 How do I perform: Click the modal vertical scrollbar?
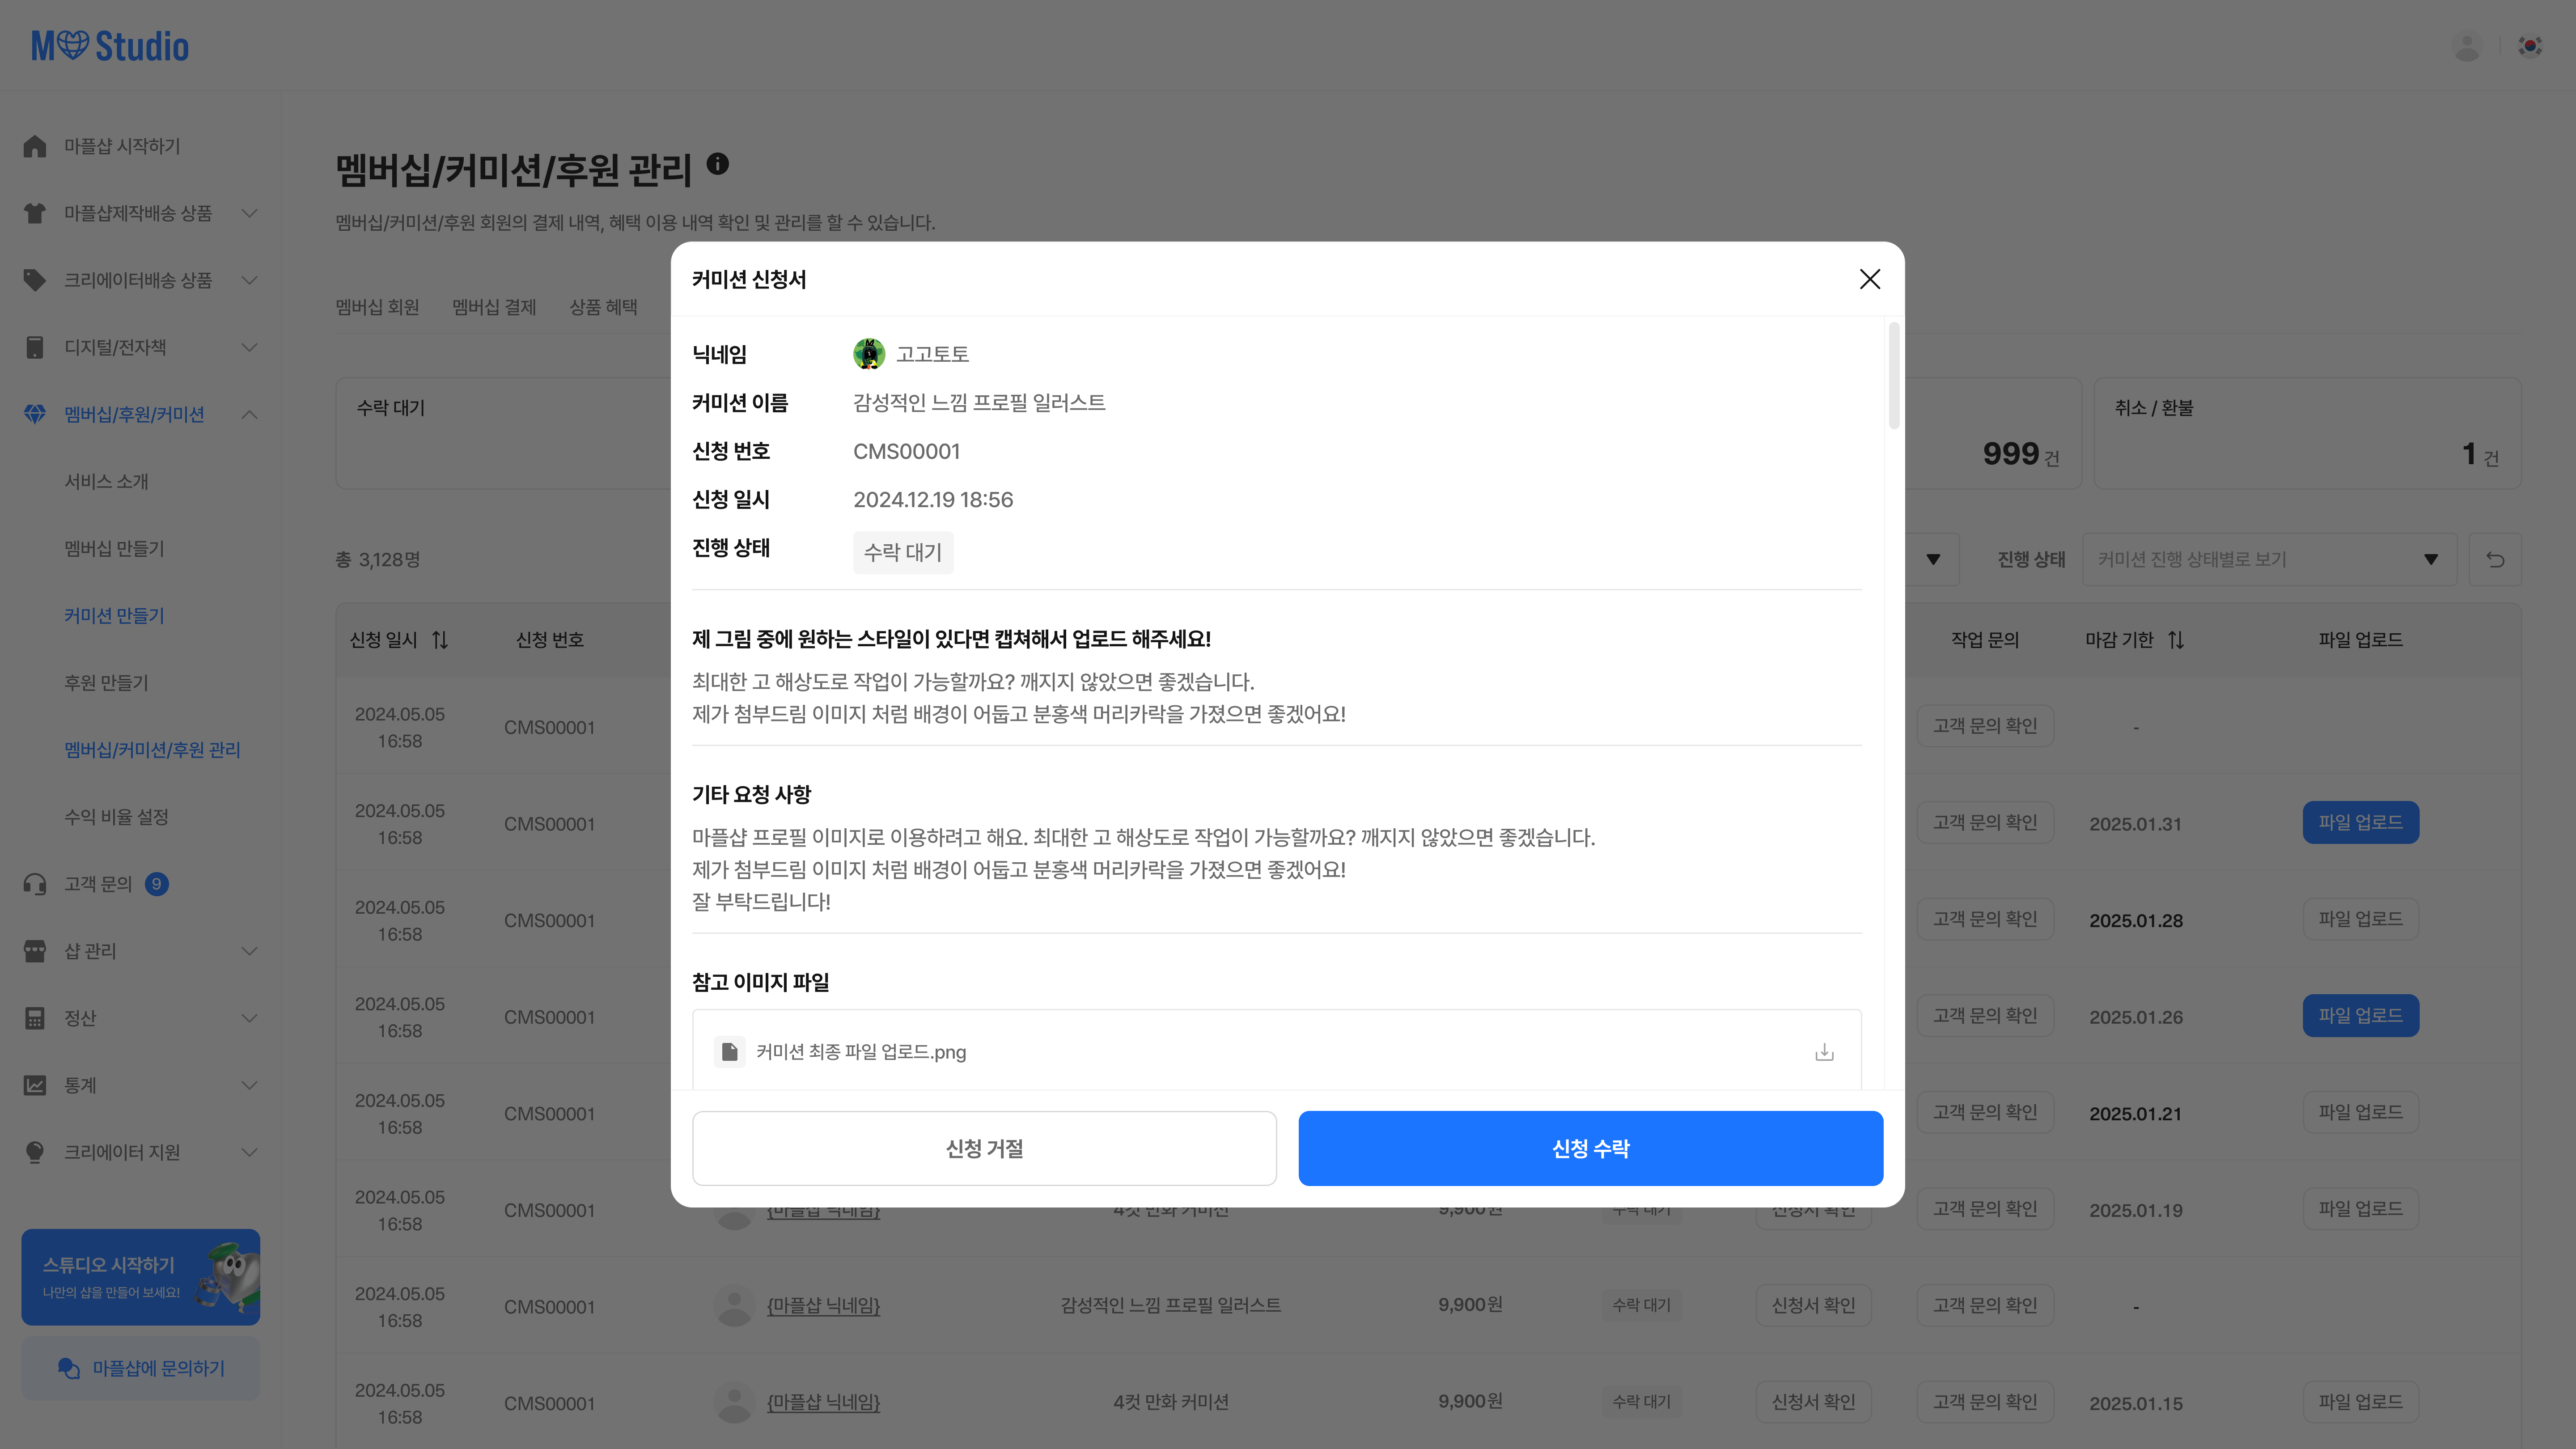1893,377
